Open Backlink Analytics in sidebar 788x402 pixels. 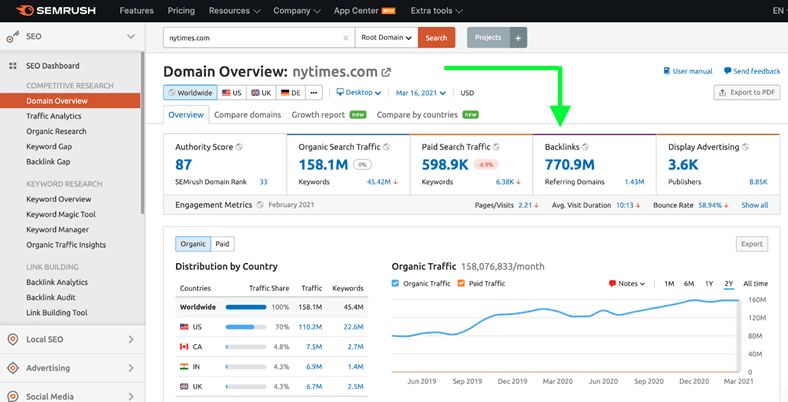point(57,282)
